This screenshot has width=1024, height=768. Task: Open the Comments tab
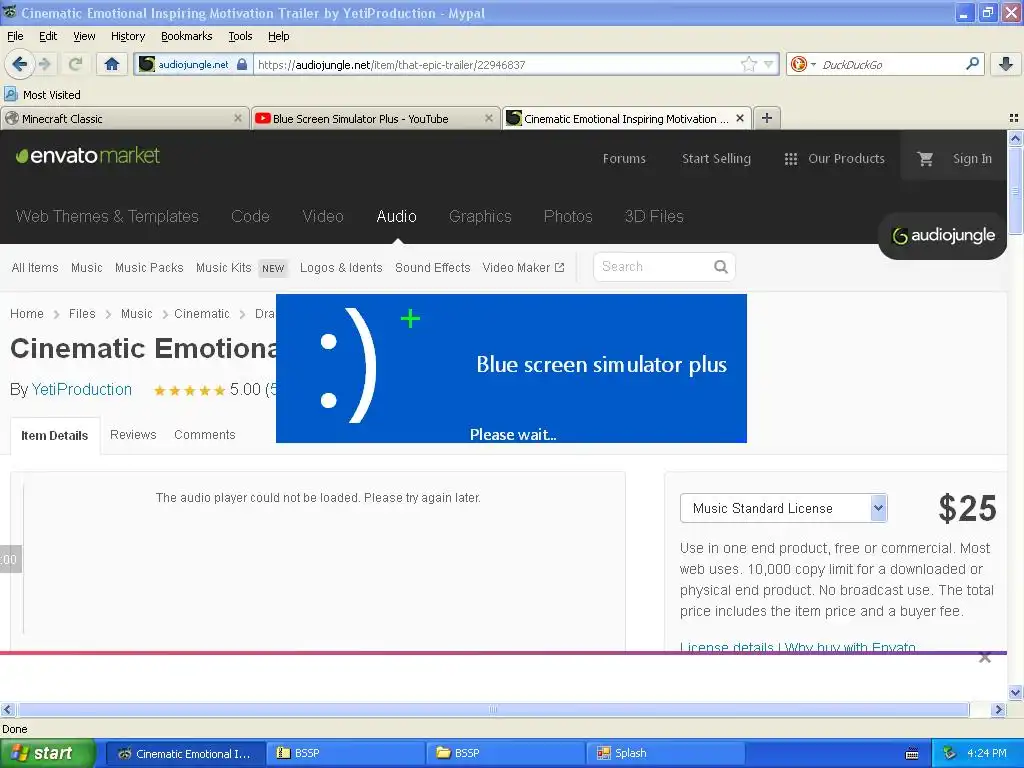(204, 435)
